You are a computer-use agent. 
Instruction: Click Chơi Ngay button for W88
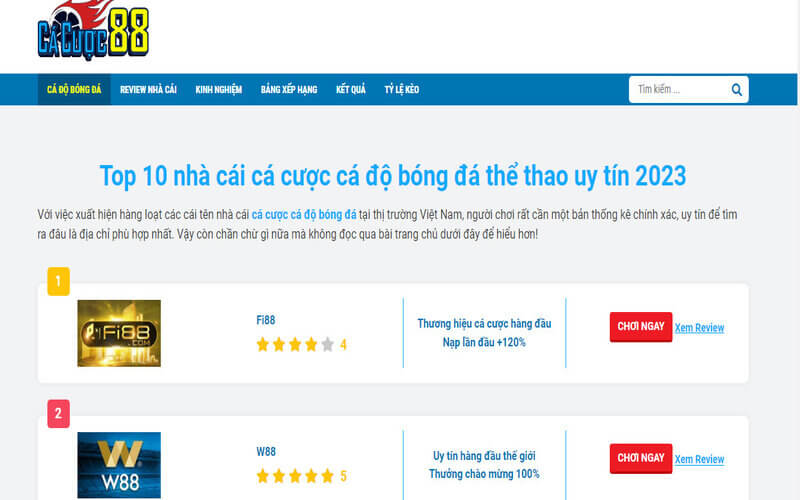coord(641,458)
